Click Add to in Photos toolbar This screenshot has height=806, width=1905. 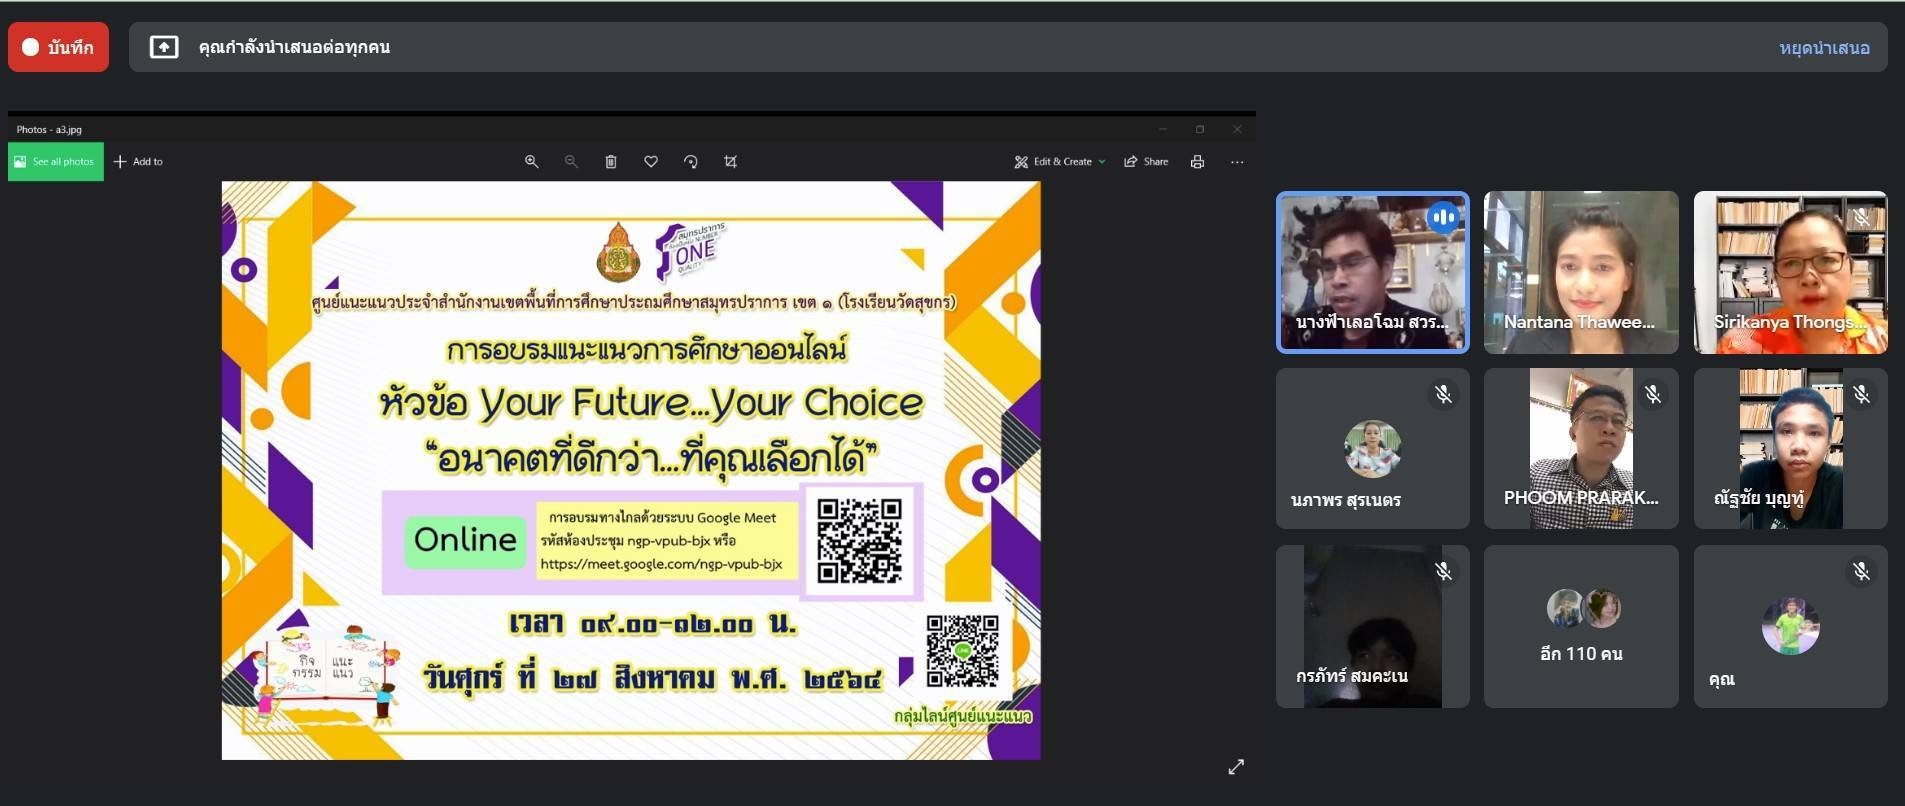138,162
